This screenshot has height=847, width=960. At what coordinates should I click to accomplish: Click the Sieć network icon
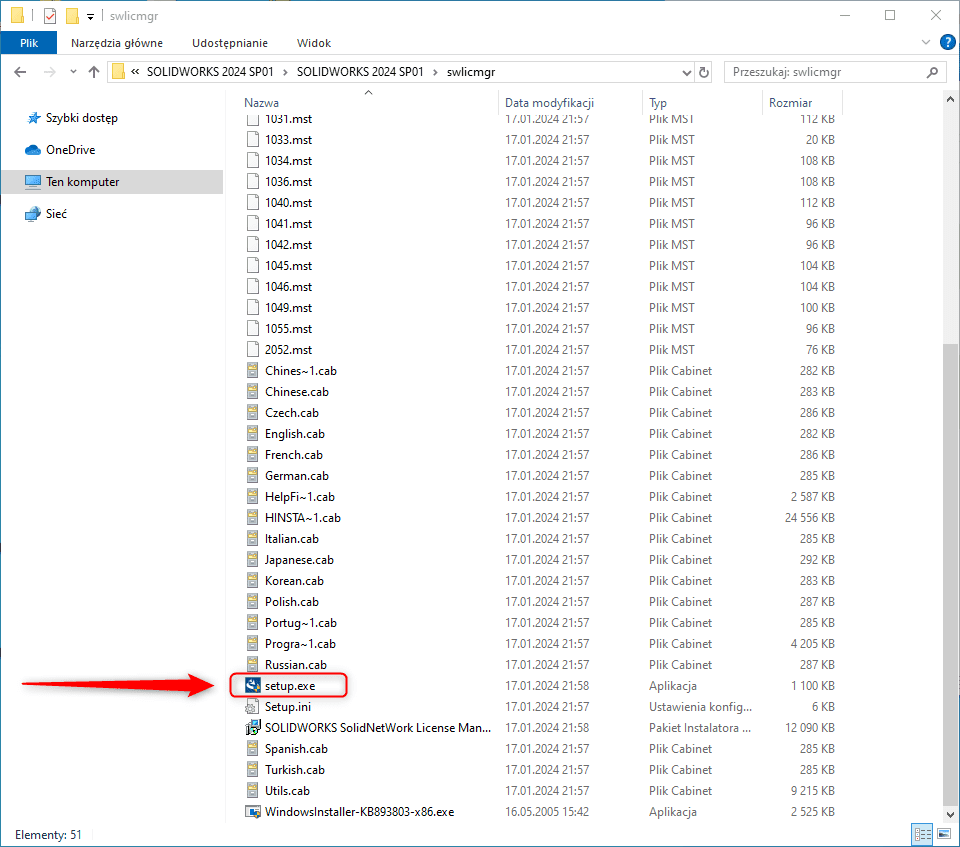point(33,214)
